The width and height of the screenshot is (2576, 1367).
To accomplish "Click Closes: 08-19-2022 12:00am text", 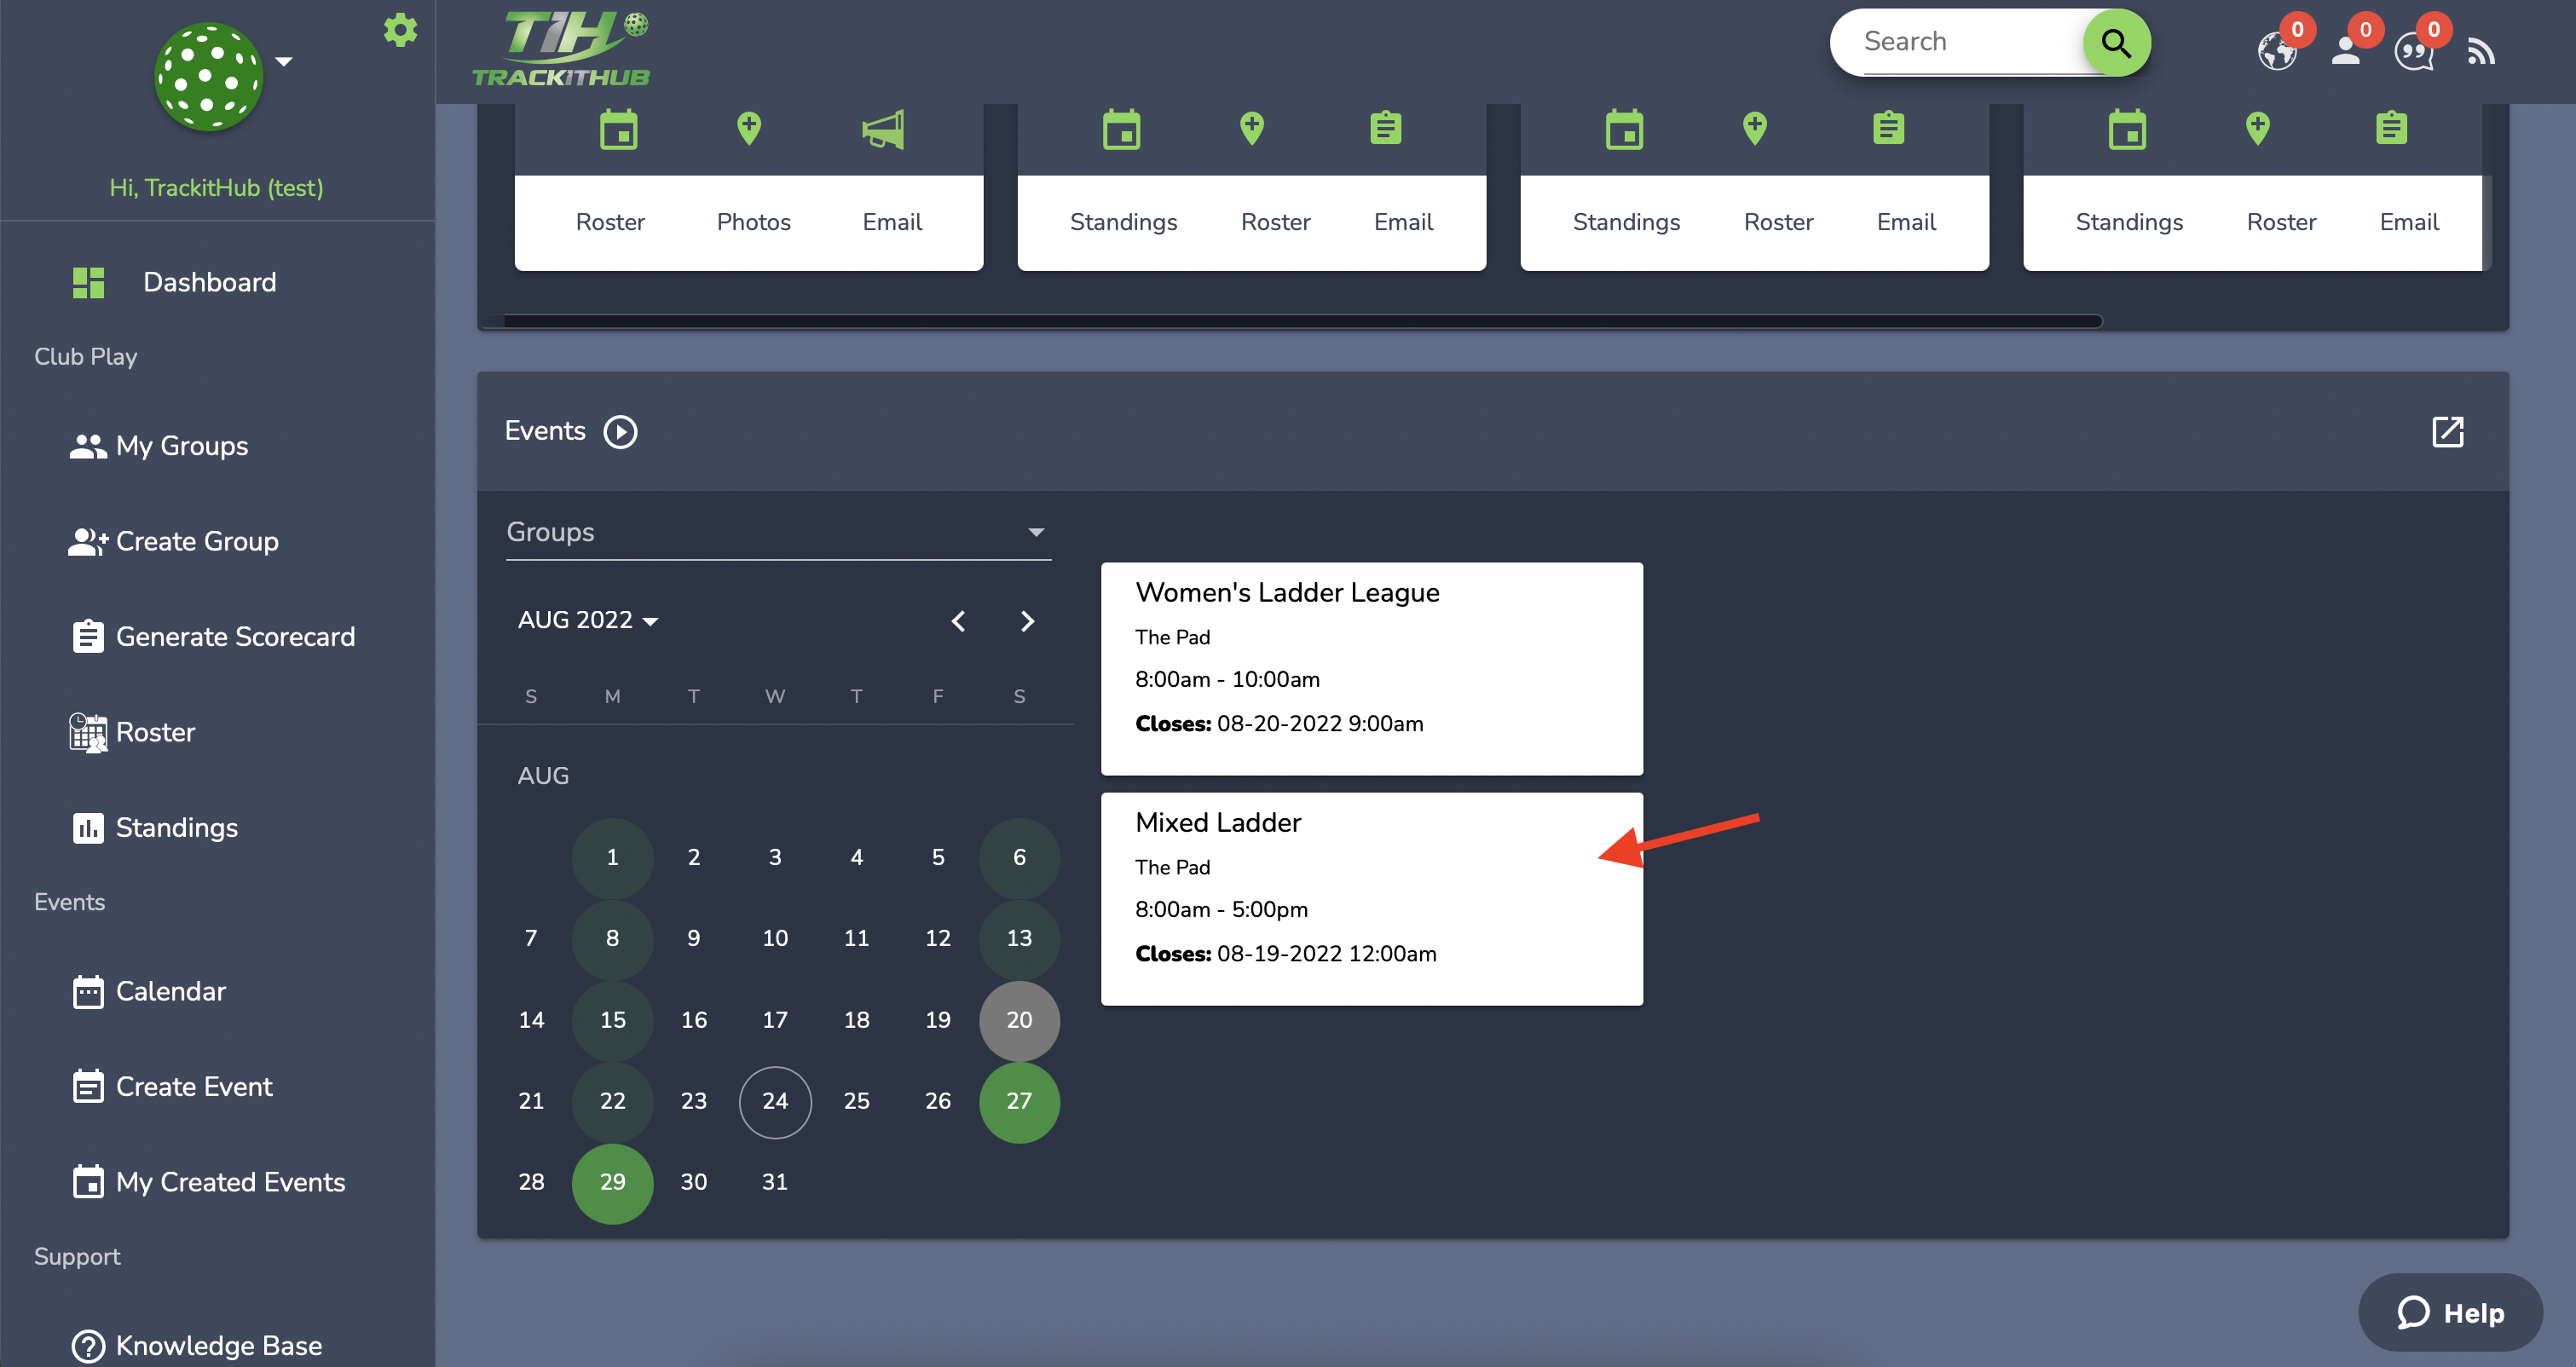I will (x=1286, y=954).
